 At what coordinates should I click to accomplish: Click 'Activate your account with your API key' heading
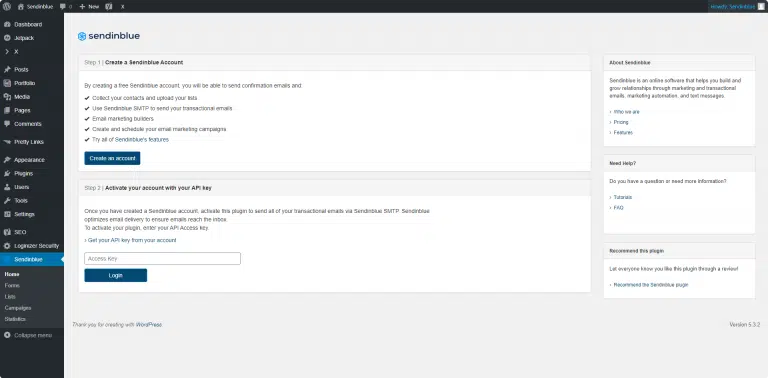coord(158,188)
